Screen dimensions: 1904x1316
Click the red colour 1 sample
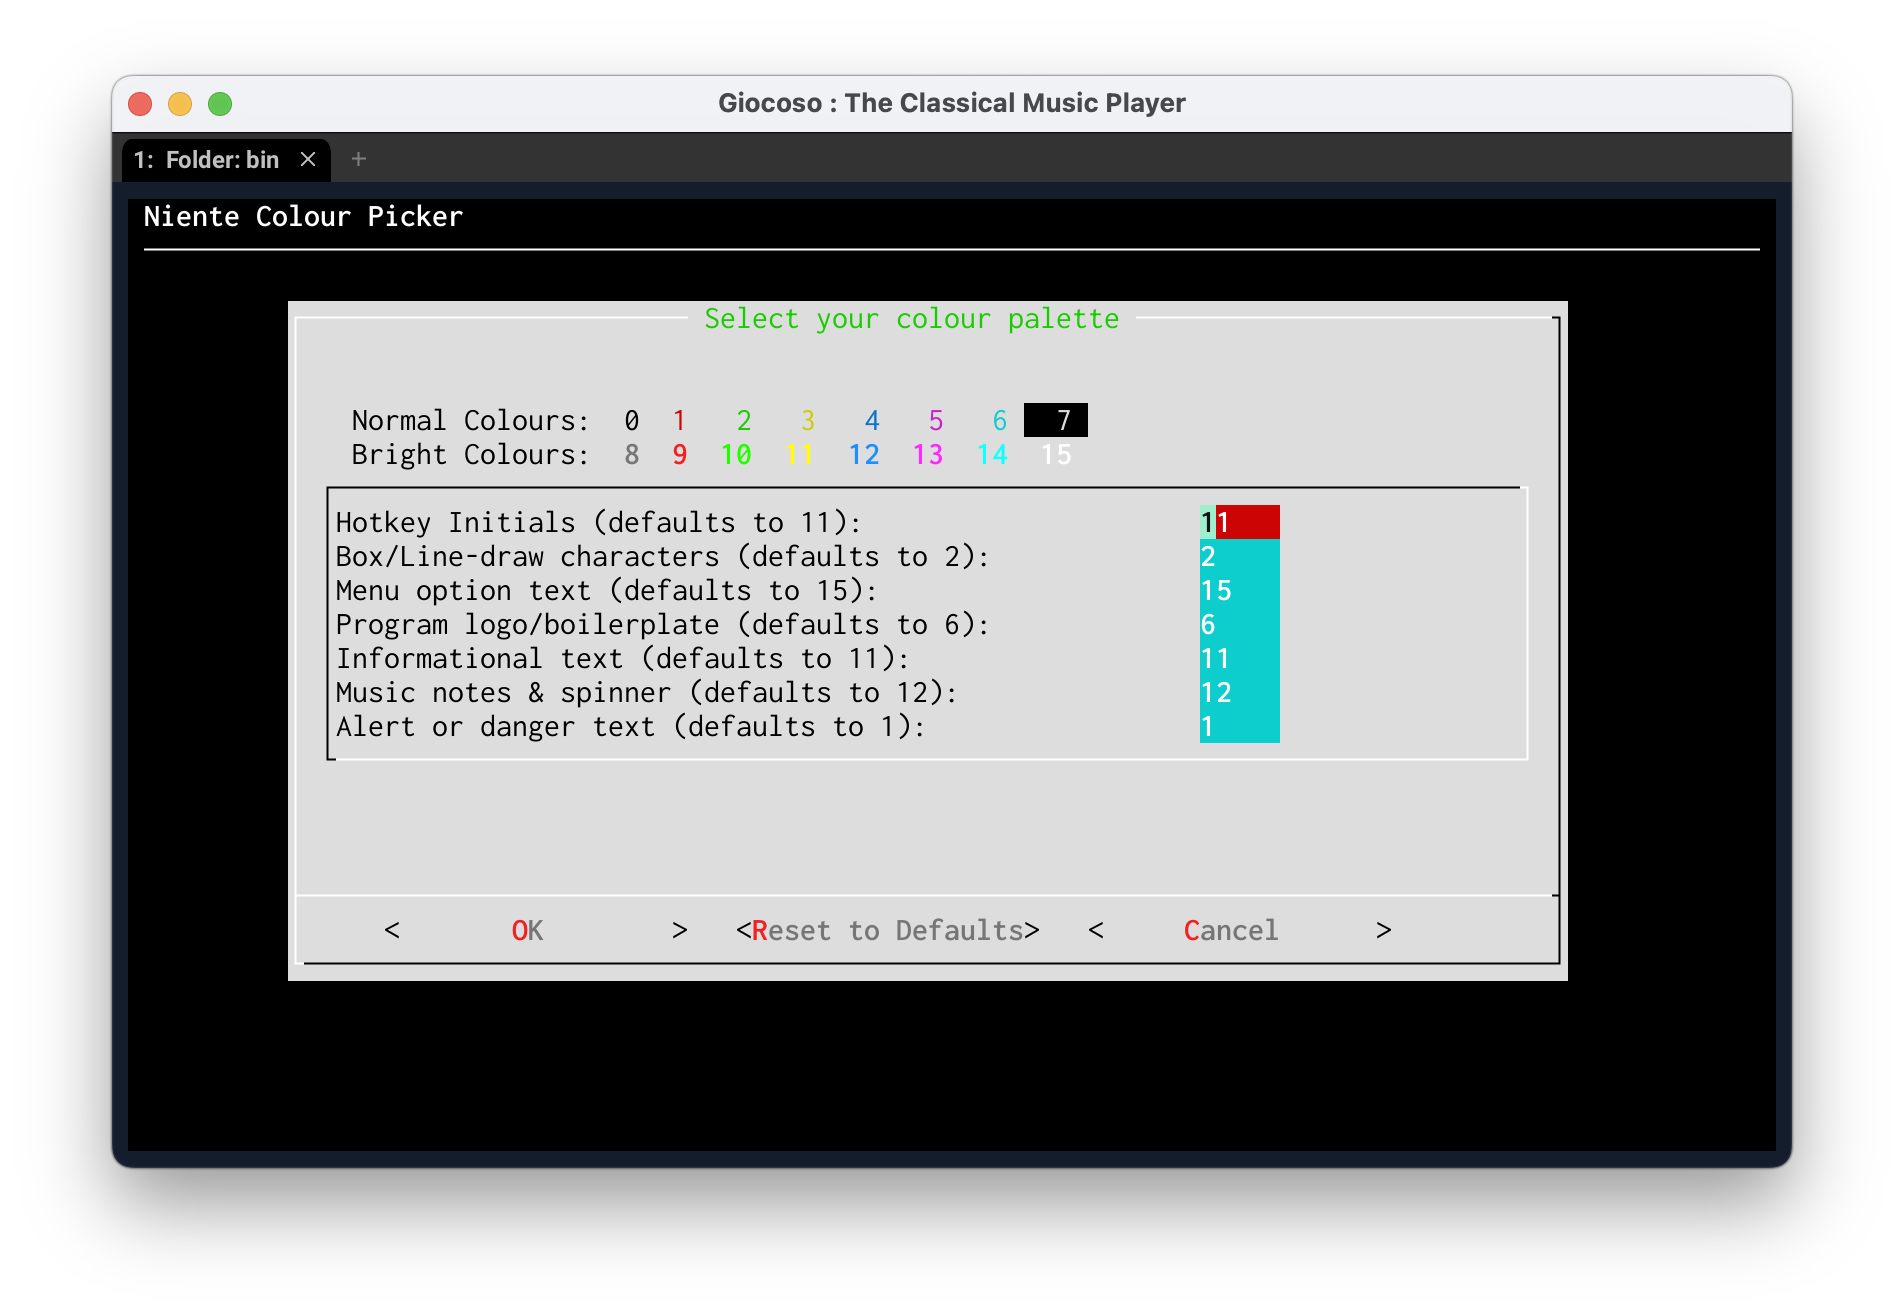(679, 421)
